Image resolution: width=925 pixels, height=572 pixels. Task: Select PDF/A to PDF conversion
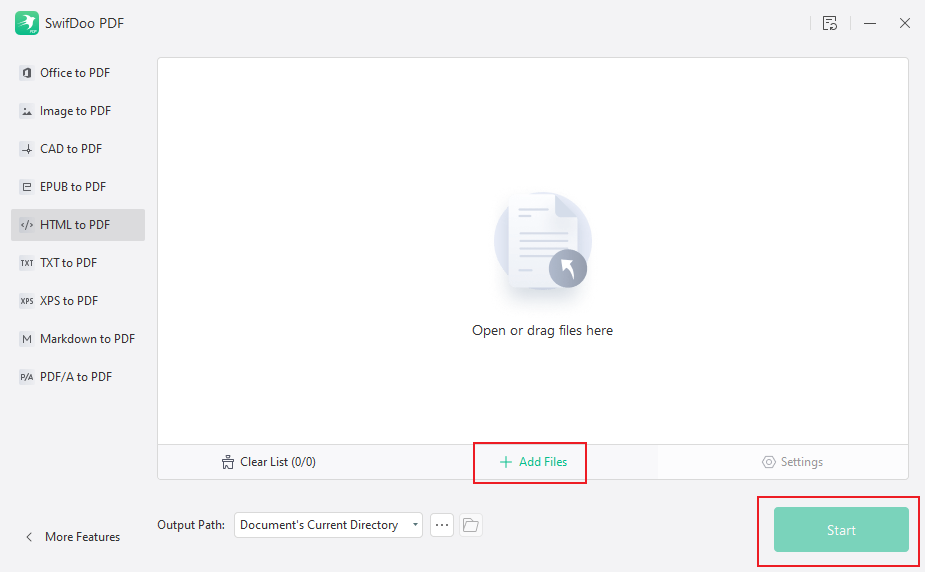[78, 377]
